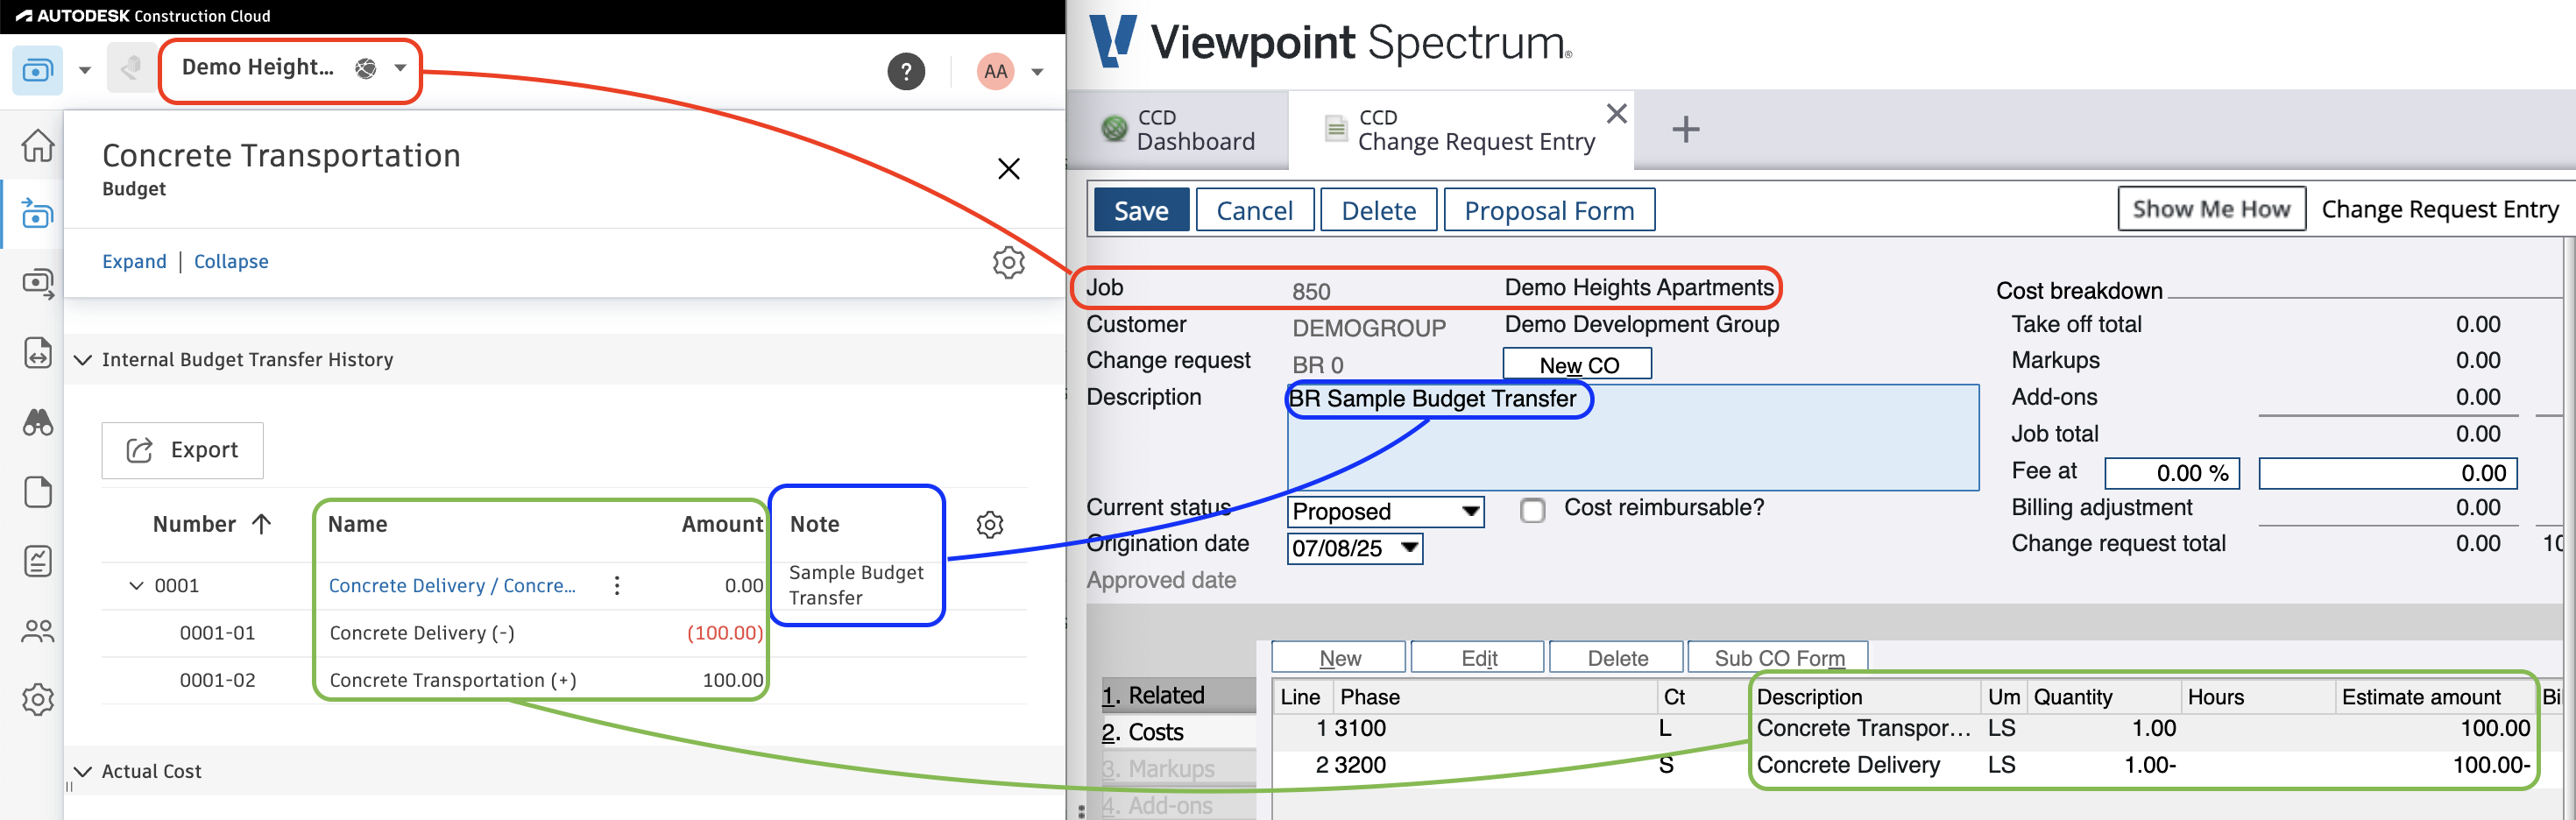Open the help question mark icon
The image size is (2576, 820).
click(906, 71)
